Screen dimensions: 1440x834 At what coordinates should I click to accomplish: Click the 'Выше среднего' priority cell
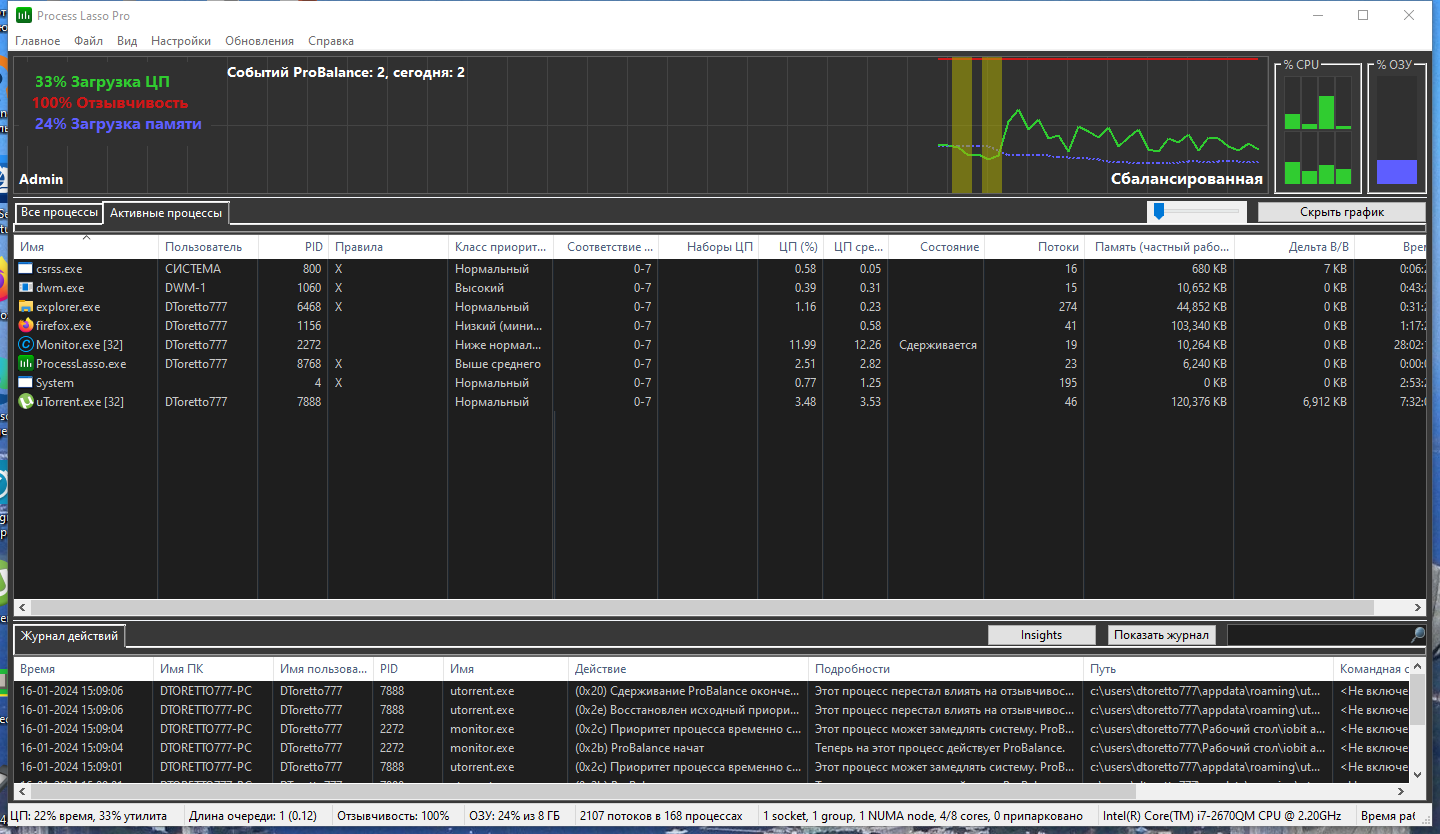point(498,364)
